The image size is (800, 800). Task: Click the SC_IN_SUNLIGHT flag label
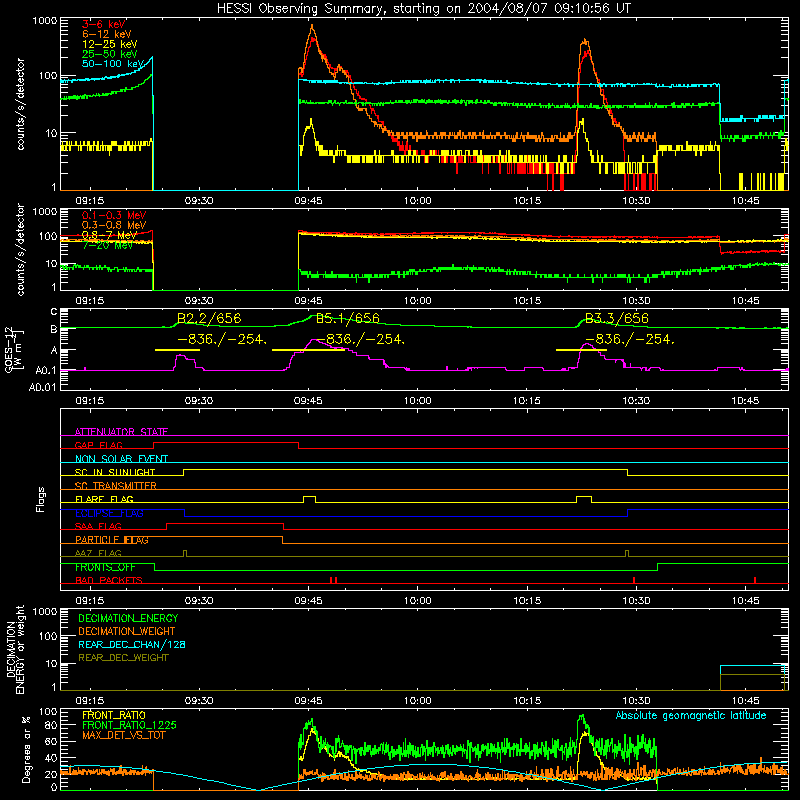(x=115, y=472)
